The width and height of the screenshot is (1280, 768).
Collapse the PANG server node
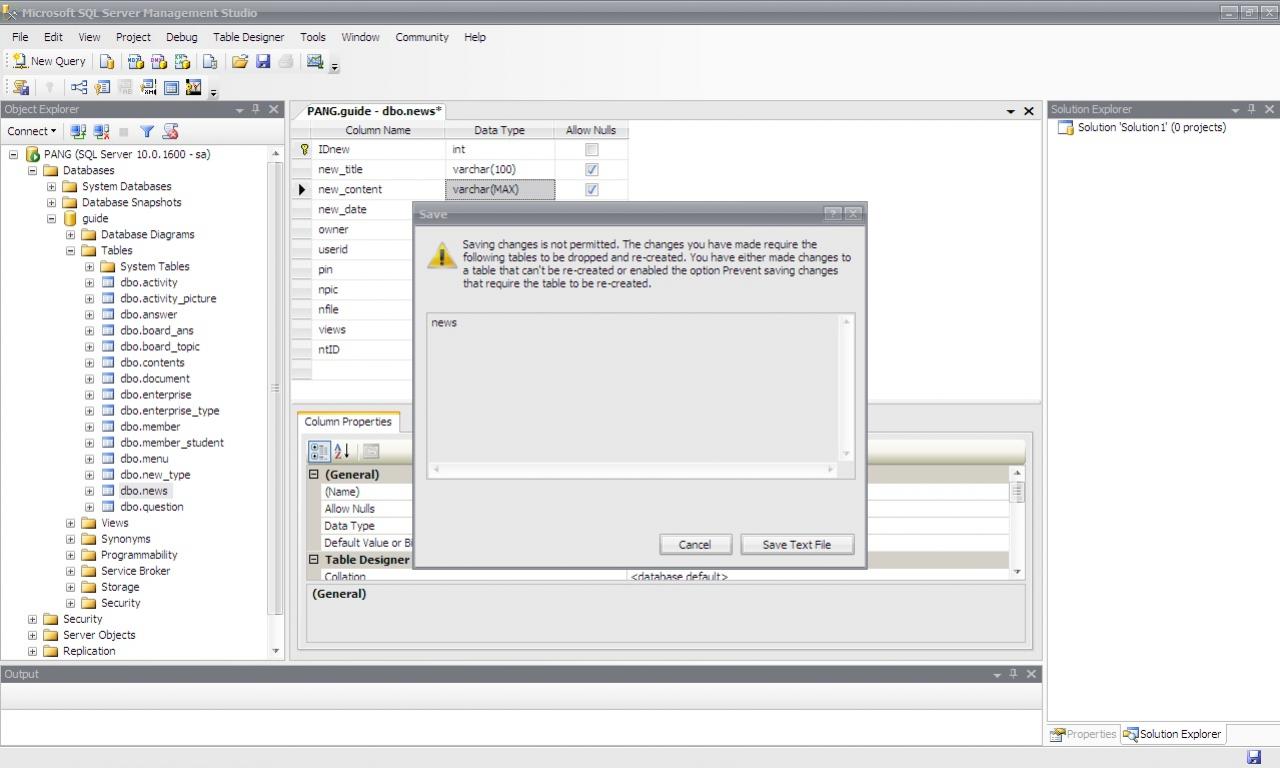[x=14, y=154]
